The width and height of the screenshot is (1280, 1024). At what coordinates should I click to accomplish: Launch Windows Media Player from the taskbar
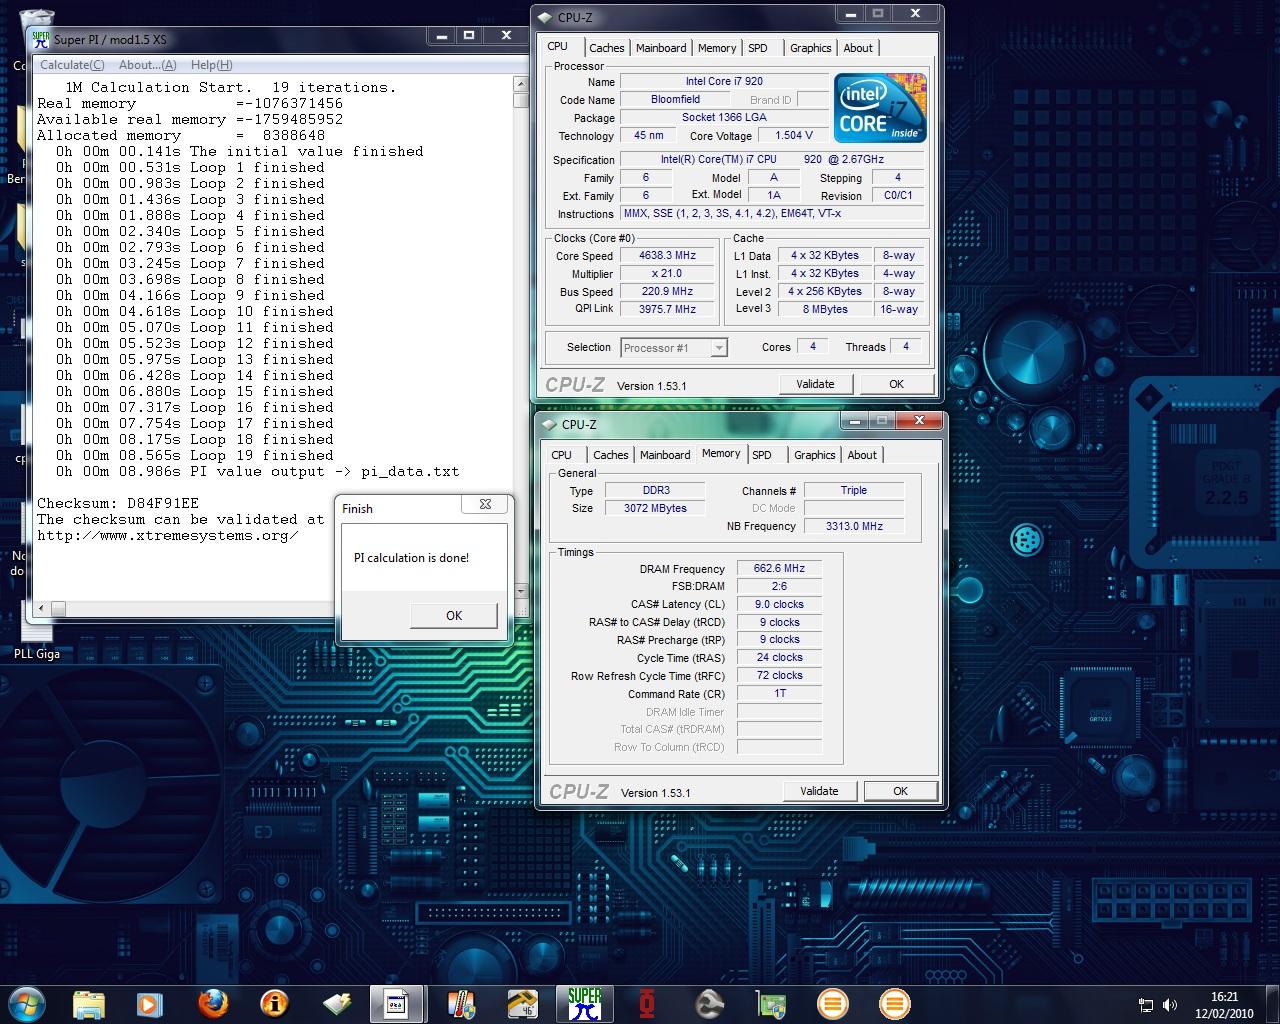[x=149, y=1003]
